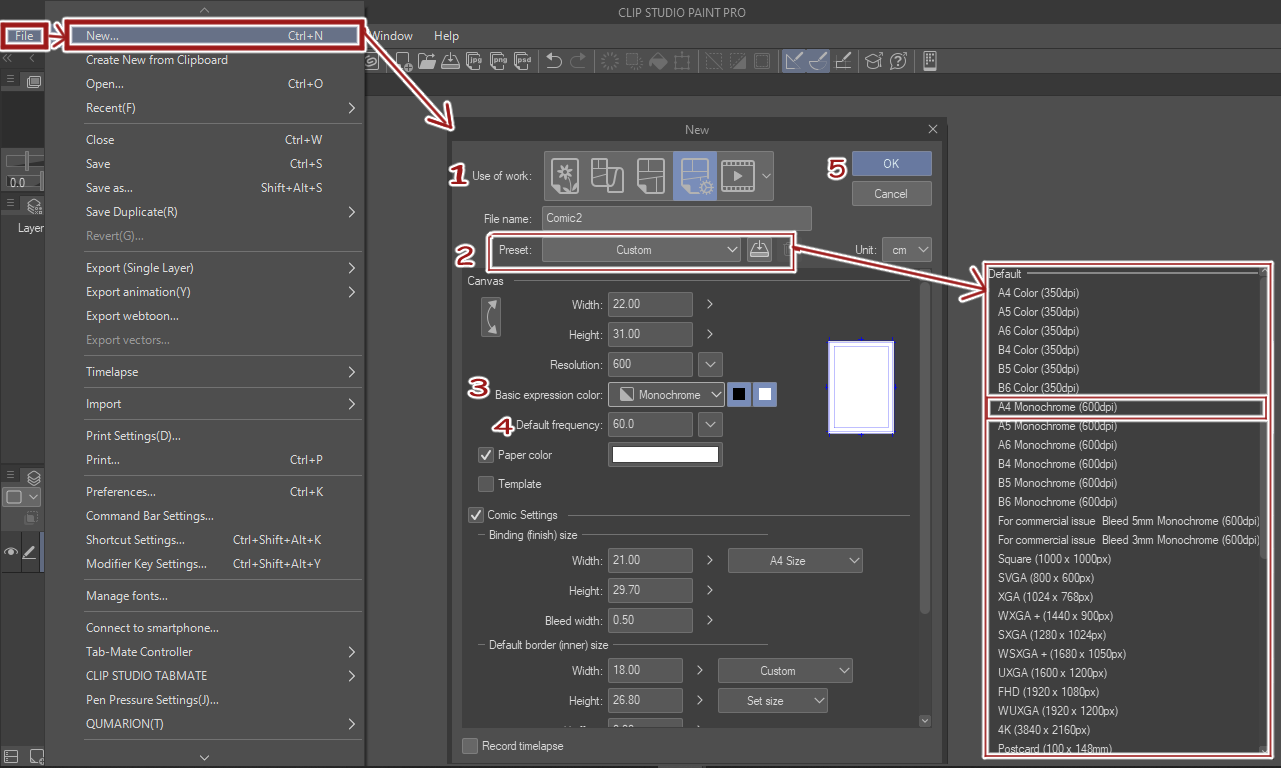Viewport: 1281px width, 768px height.
Task: Open the Resolution dropdown arrow
Action: point(710,364)
